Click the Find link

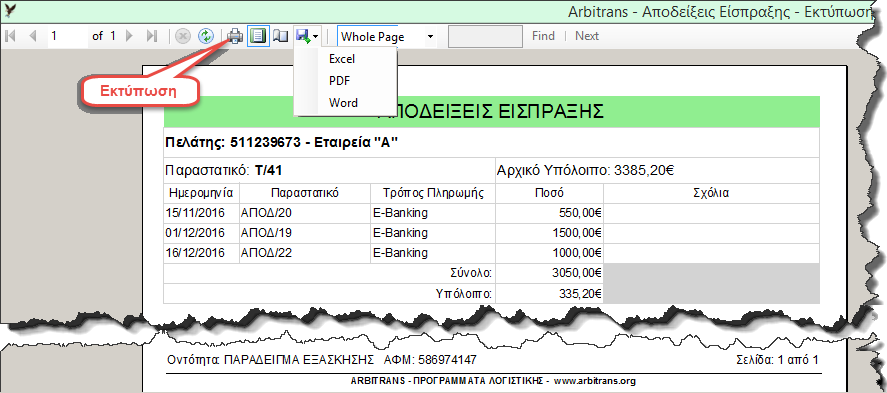click(x=543, y=36)
